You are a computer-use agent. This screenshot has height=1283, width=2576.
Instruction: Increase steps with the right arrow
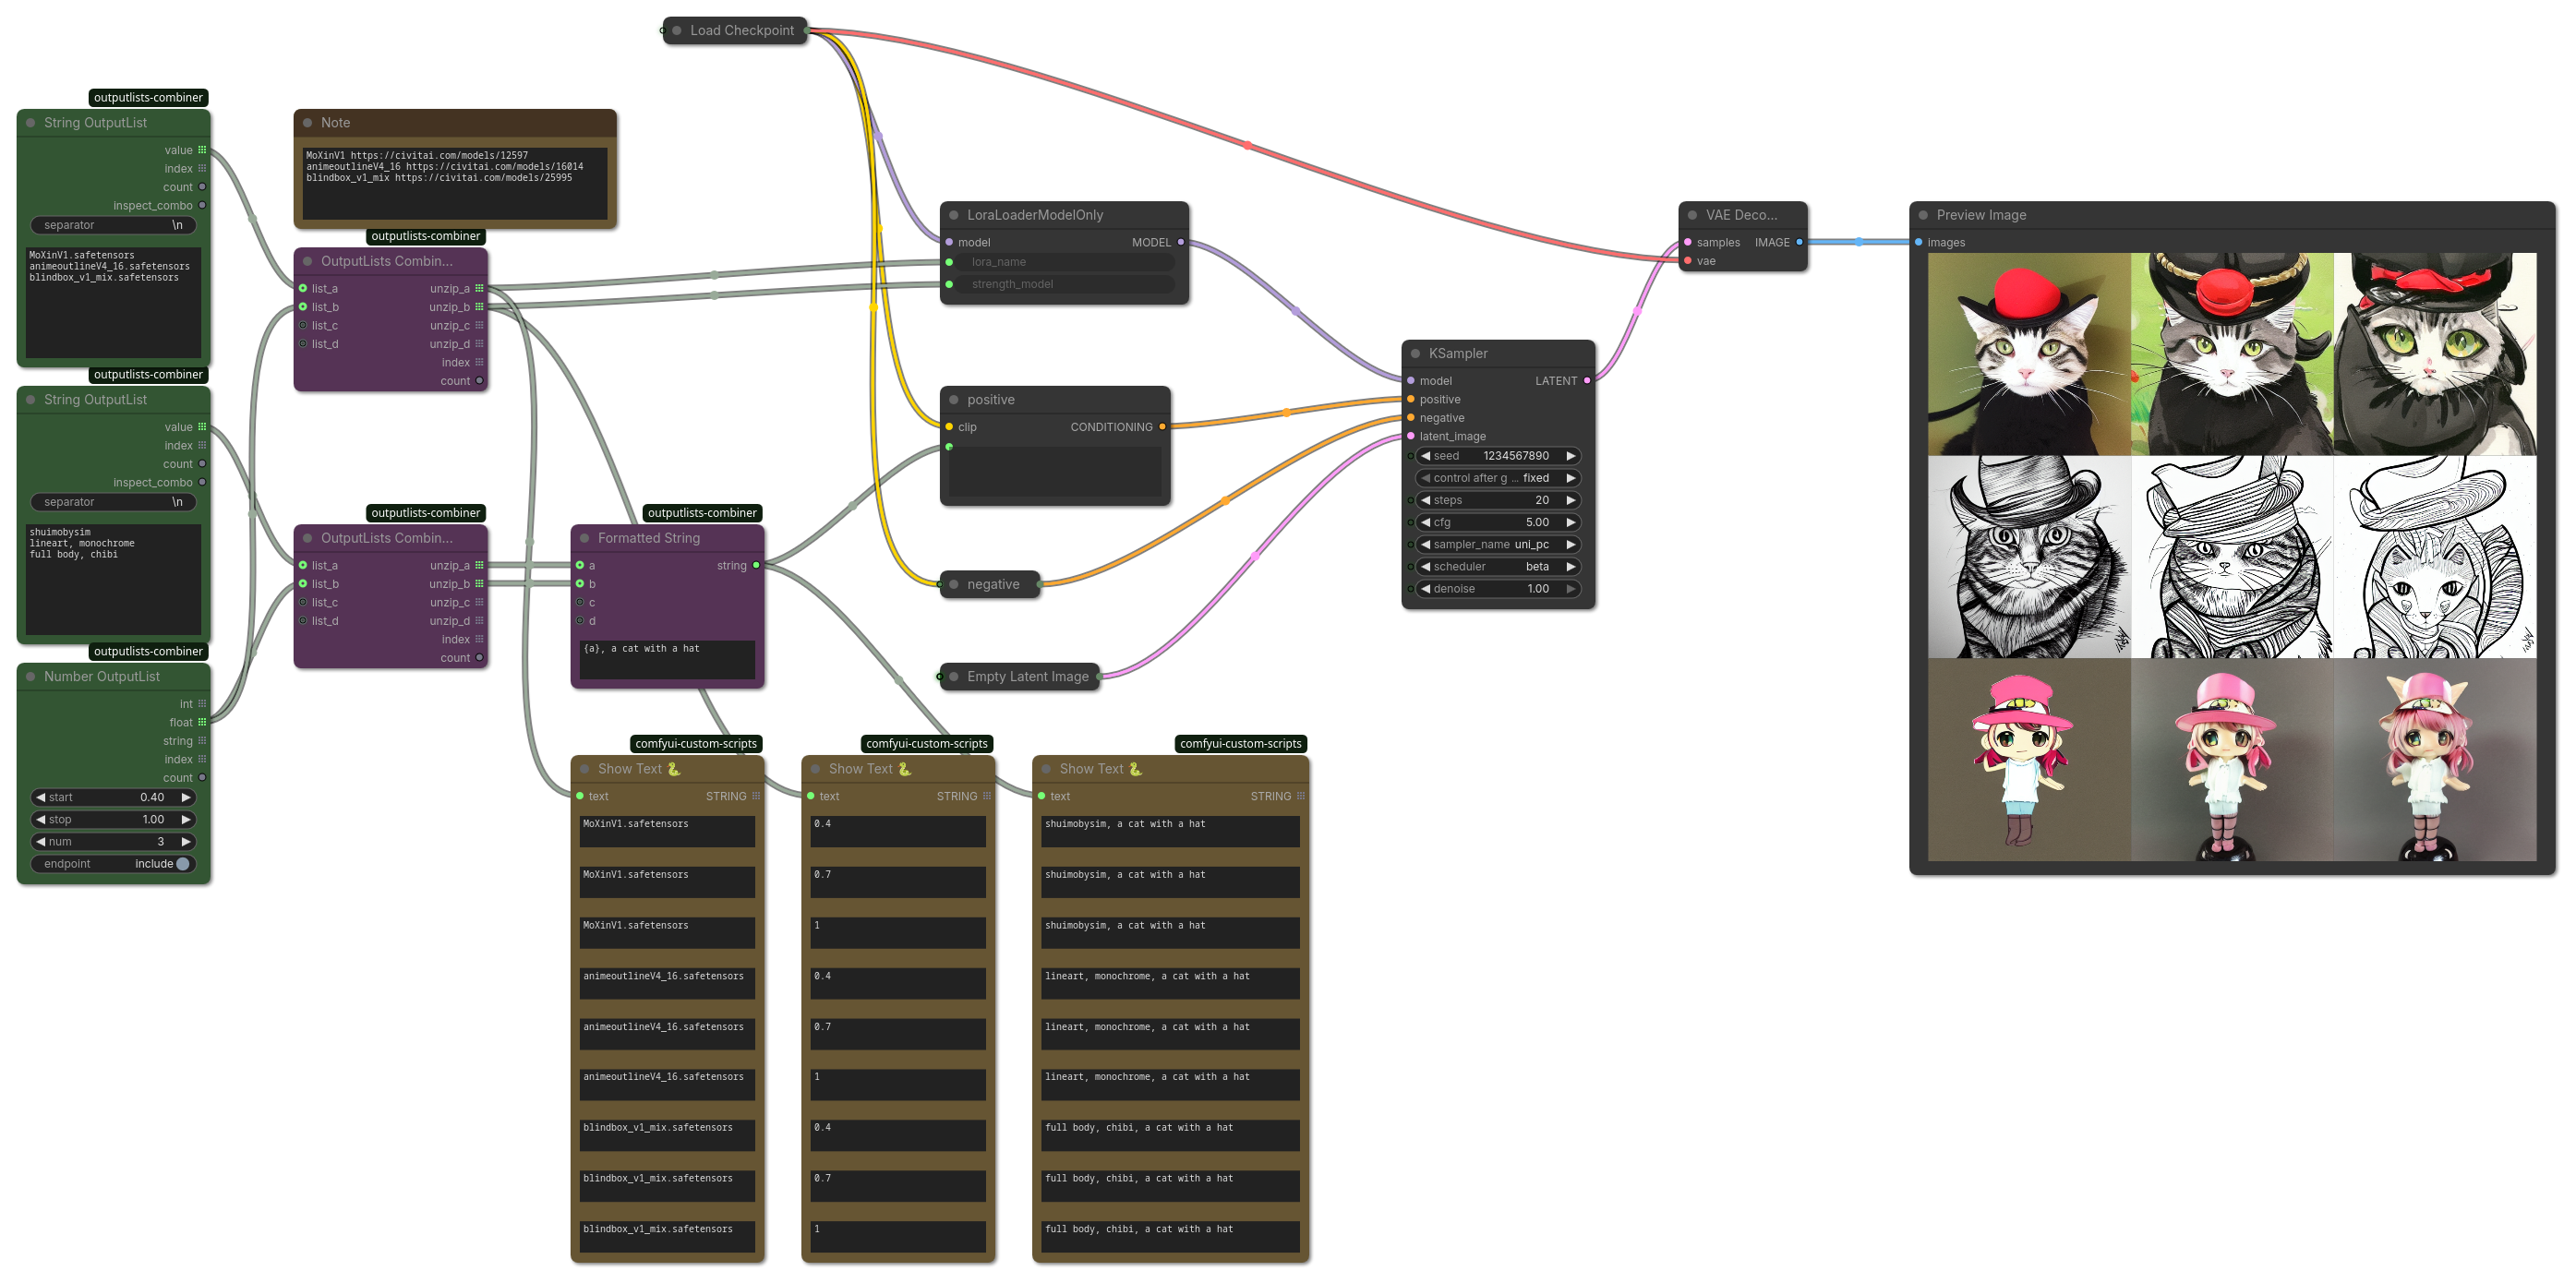pyautogui.click(x=1571, y=500)
